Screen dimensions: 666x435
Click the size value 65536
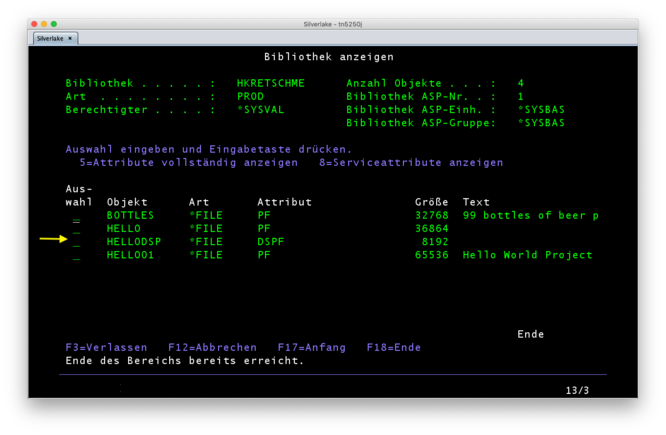[x=431, y=255]
